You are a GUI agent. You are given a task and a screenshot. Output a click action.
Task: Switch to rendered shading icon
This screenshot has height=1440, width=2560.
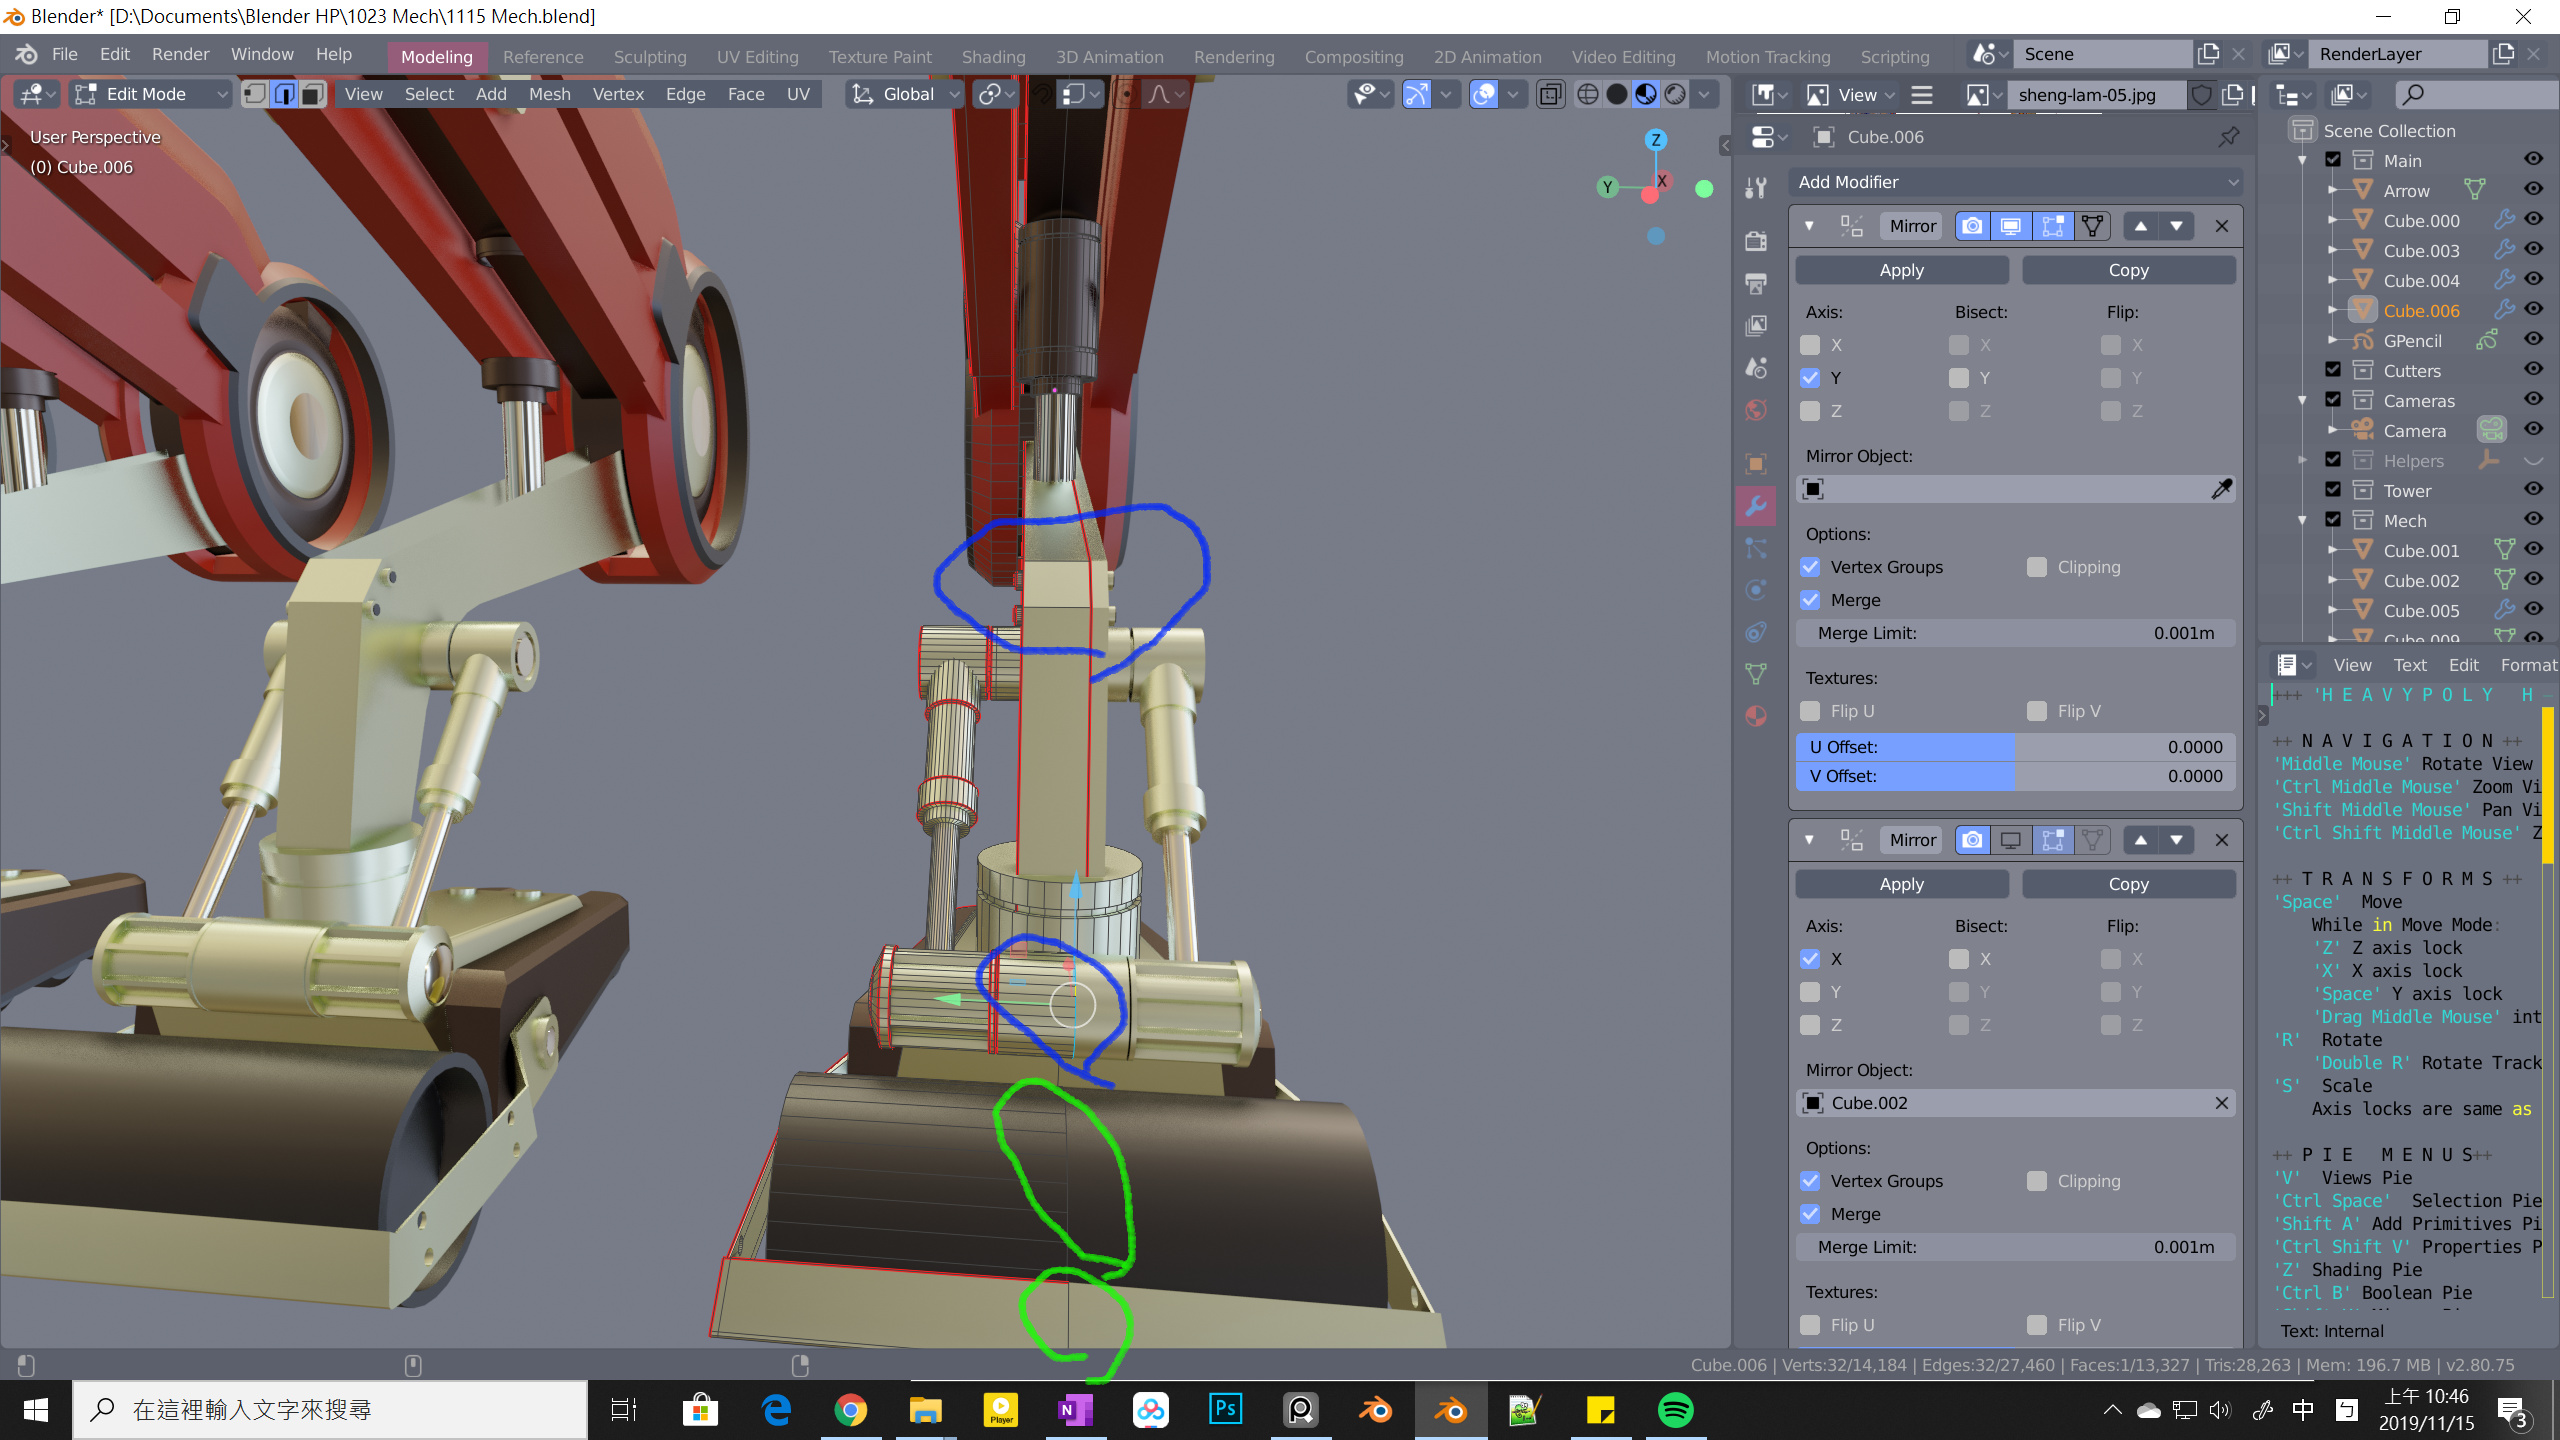point(1674,94)
